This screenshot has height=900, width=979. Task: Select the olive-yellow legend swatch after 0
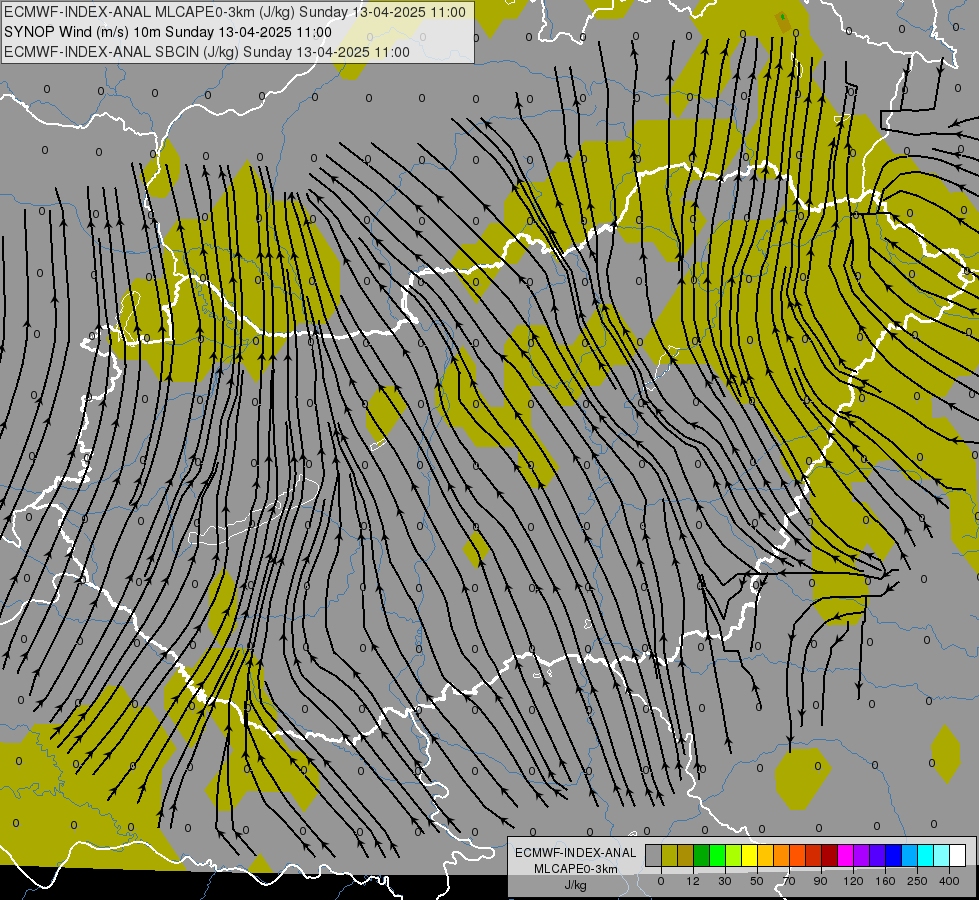click(669, 855)
